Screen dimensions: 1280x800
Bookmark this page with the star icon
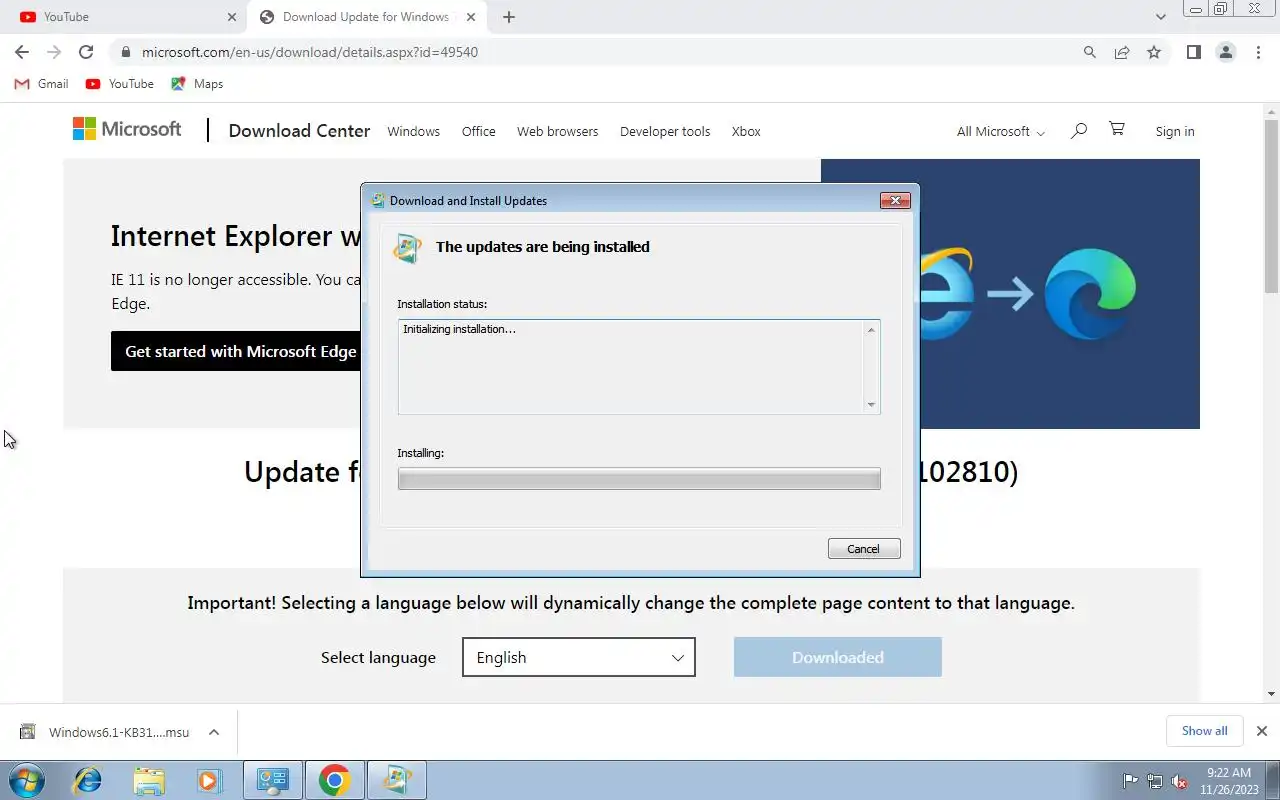[x=1154, y=52]
